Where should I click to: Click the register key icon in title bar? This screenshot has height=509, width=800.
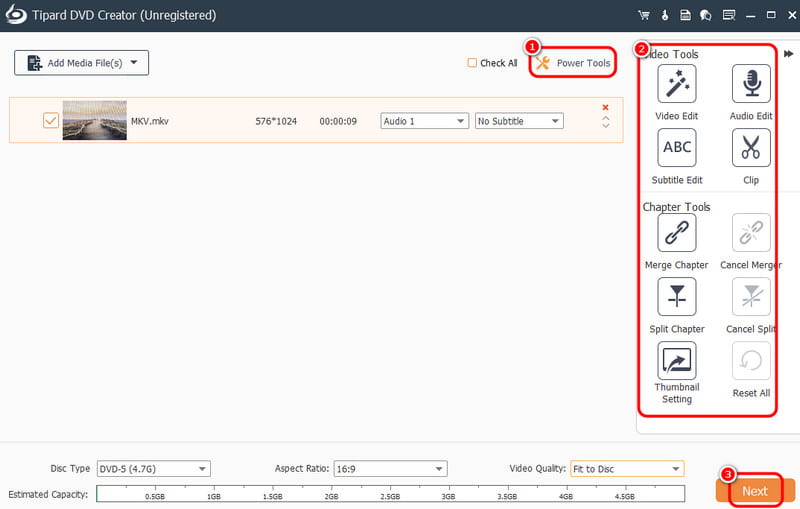664,15
